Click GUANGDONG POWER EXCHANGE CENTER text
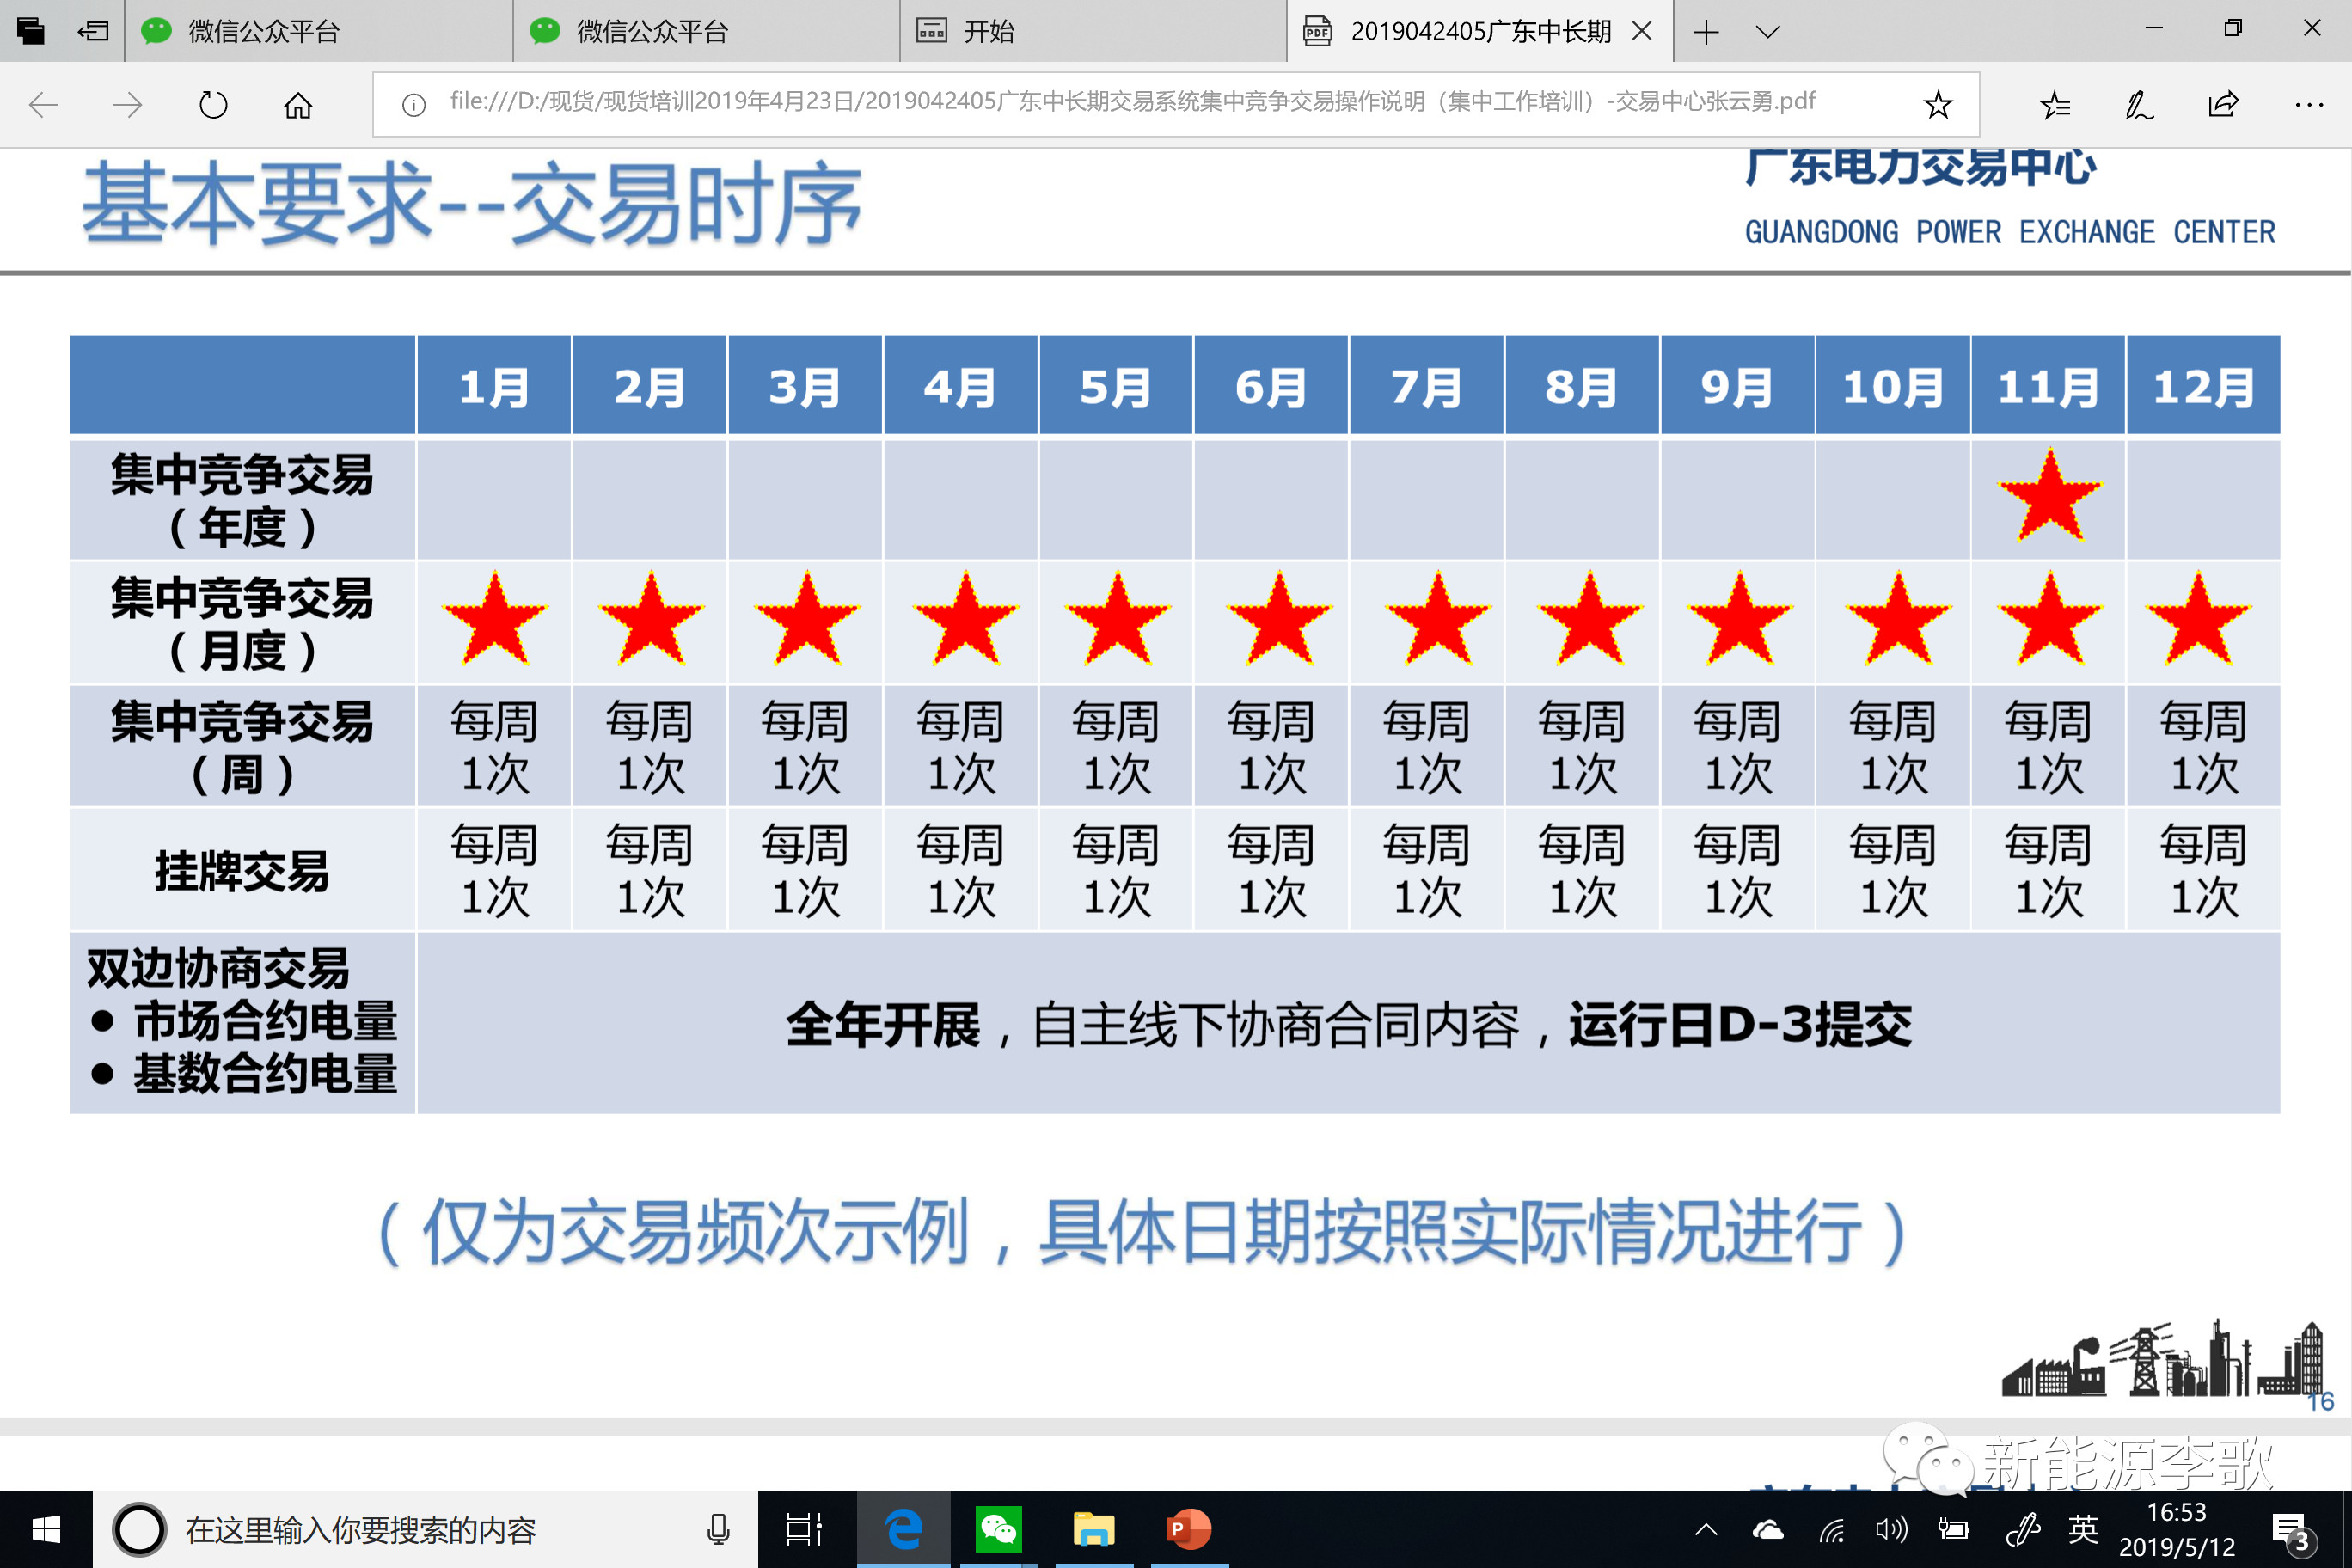Image resolution: width=2352 pixels, height=1568 pixels. point(2010,232)
